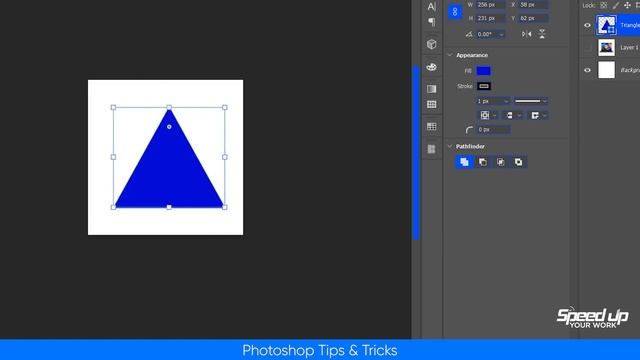Screen dimensions: 640x360
Task: Select the Background layer thumbnail
Action: (x=607, y=70)
